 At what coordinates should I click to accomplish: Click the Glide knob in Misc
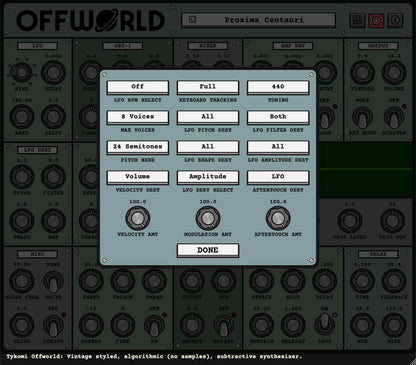coord(22,325)
